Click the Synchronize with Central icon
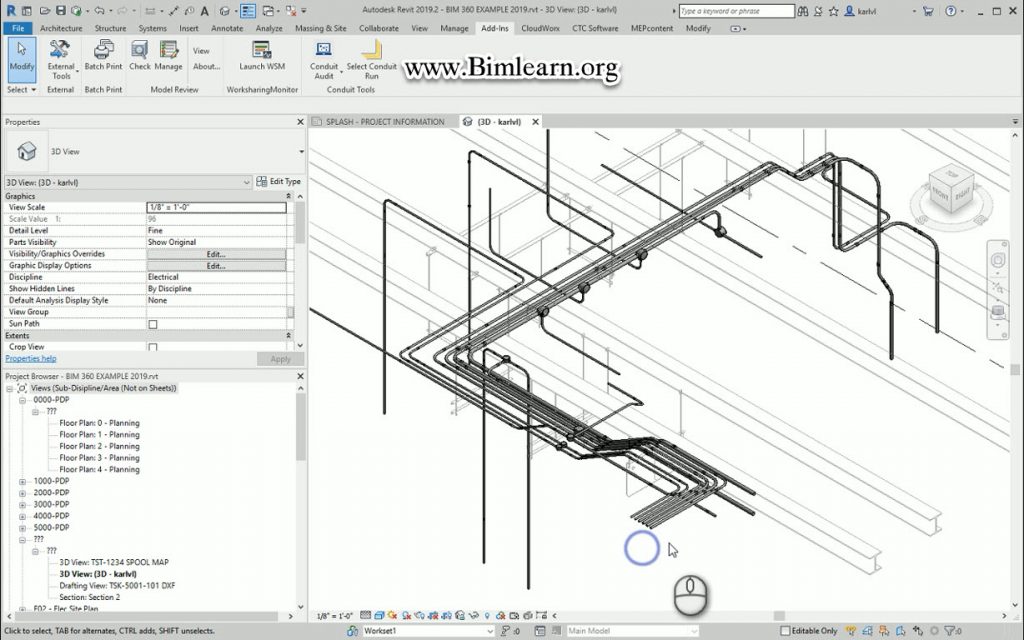 tap(76, 11)
